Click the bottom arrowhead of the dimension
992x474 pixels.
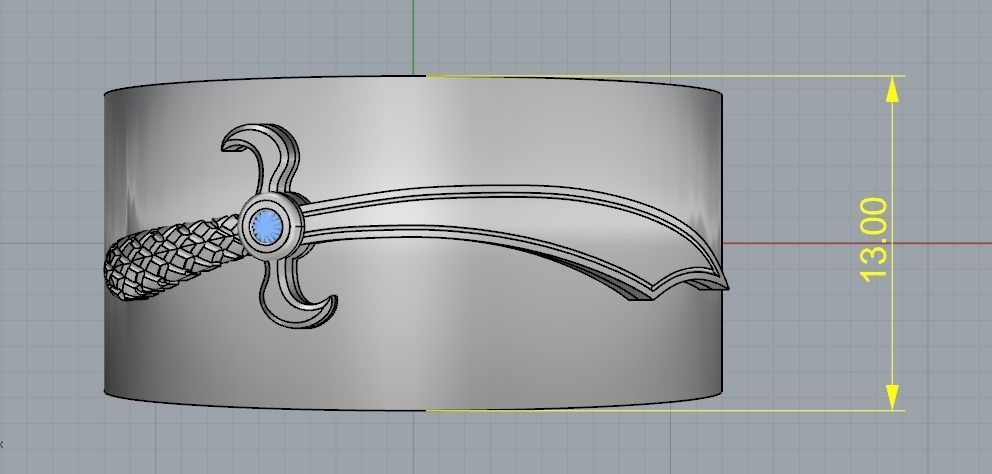click(892, 397)
